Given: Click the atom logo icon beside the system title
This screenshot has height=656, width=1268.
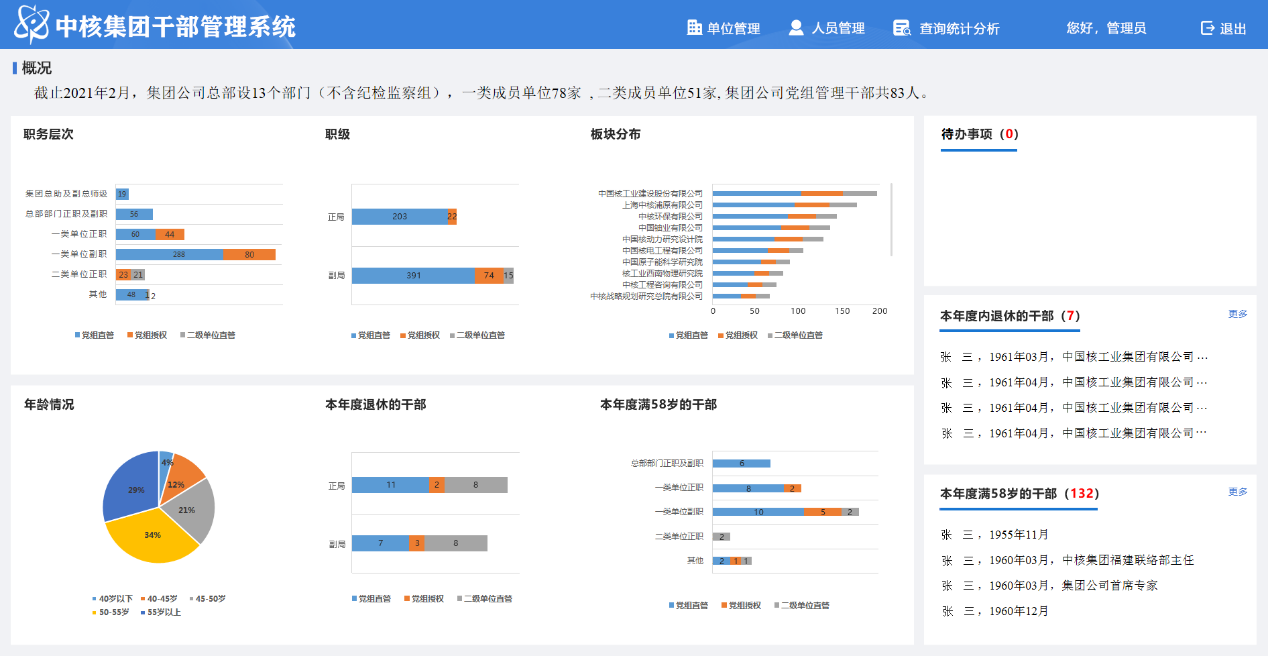Looking at the screenshot, I should click(x=31, y=24).
